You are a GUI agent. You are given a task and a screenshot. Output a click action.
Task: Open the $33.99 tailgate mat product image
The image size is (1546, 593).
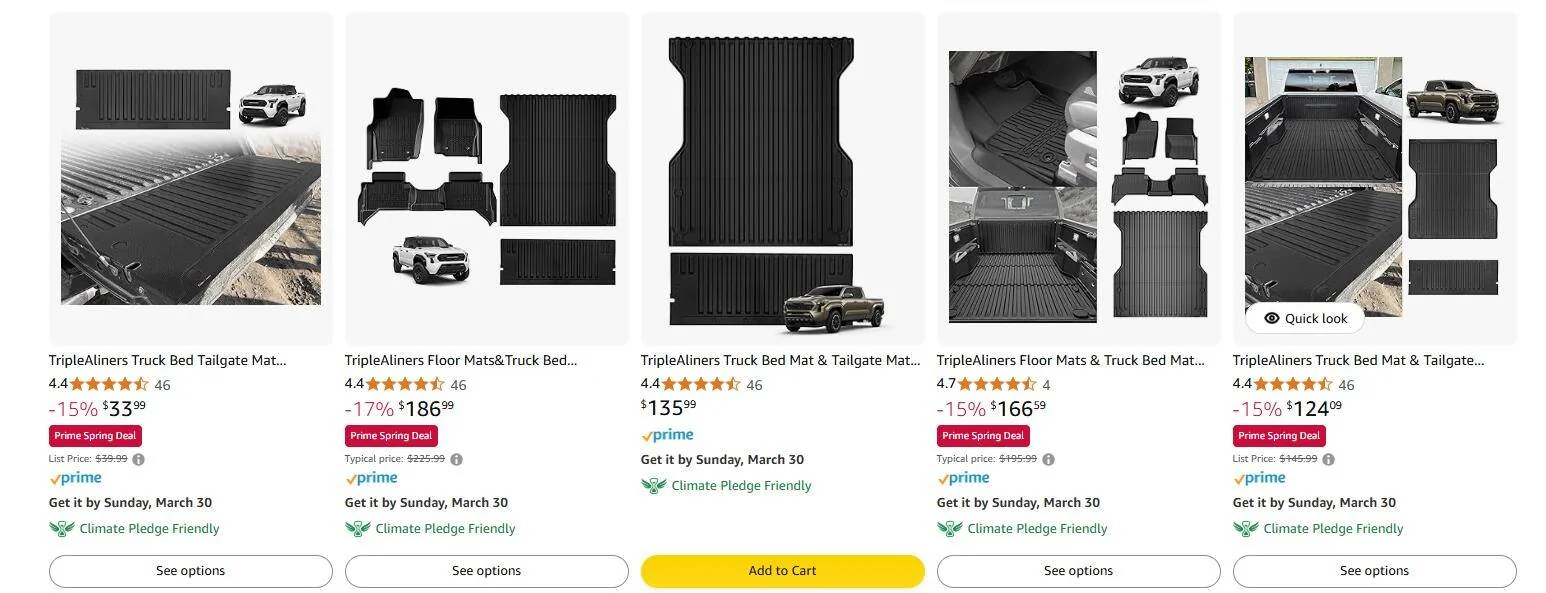click(x=190, y=180)
